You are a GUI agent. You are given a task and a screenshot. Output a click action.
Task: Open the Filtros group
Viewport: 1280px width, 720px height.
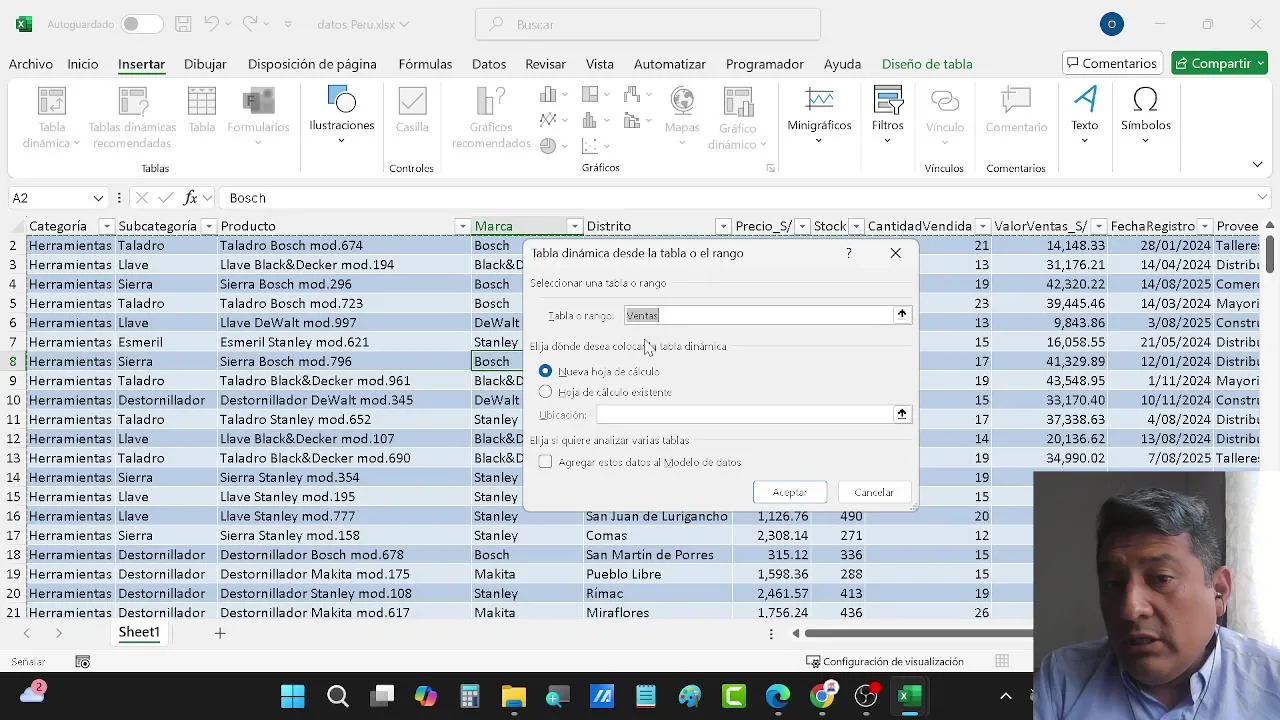[887, 115]
